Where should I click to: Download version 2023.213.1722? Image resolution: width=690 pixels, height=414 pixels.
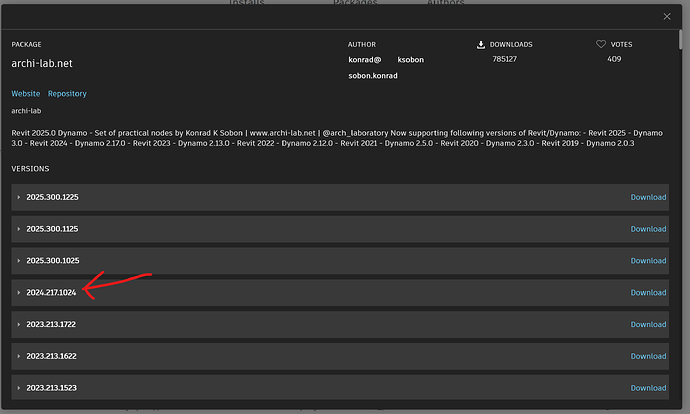coord(648,324)
